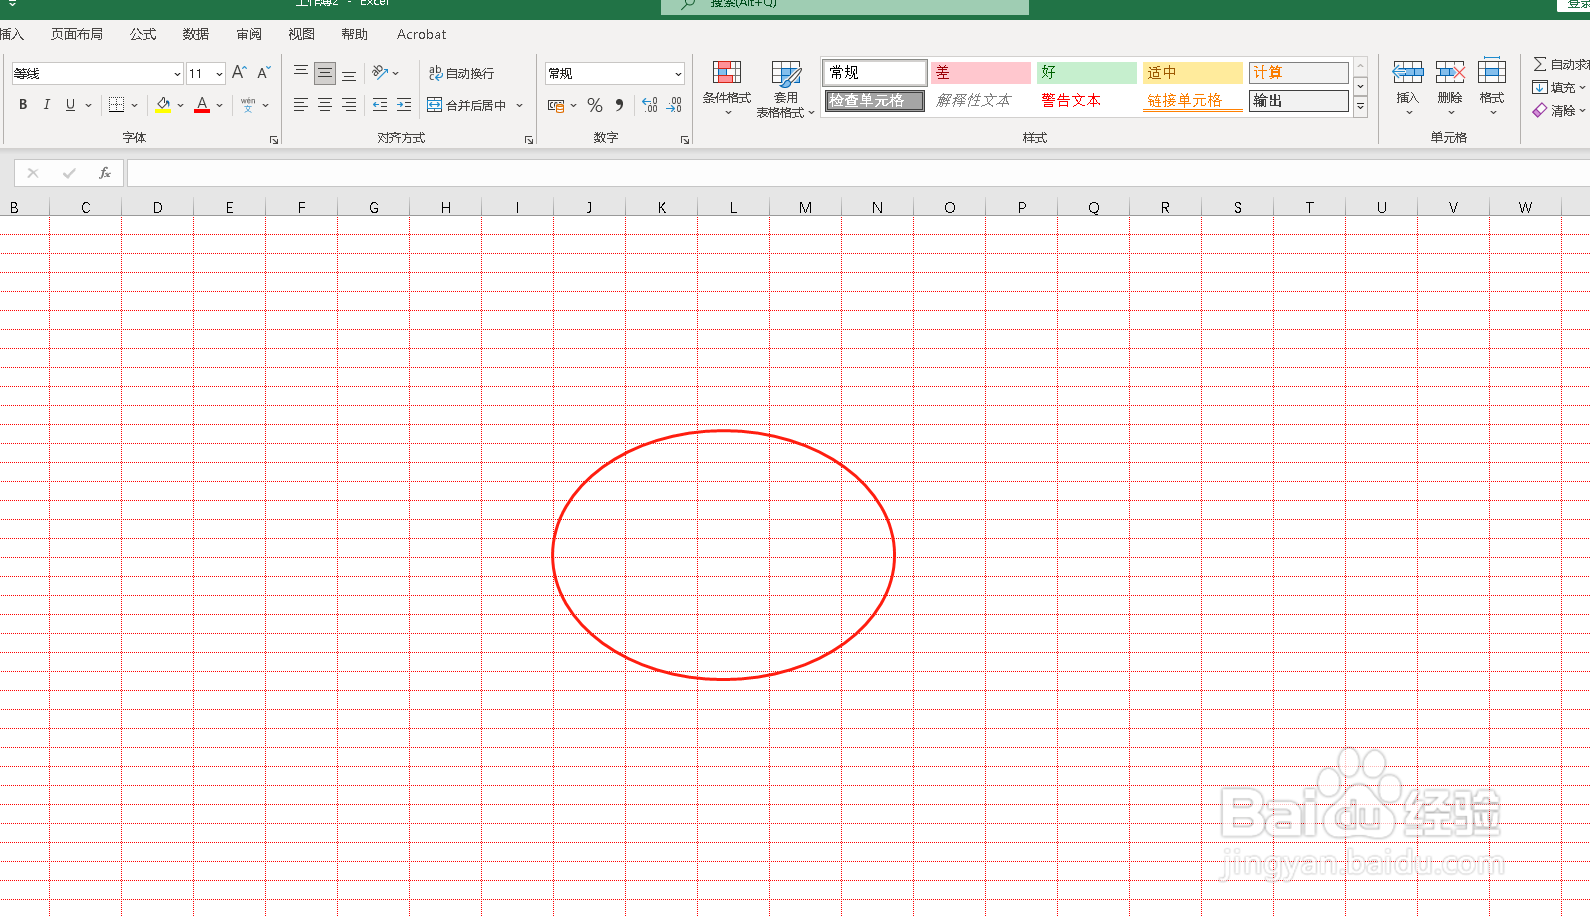Click 填充 fill button
Viewport: 1590px width, 917px height.
(x=1558, y=88)
